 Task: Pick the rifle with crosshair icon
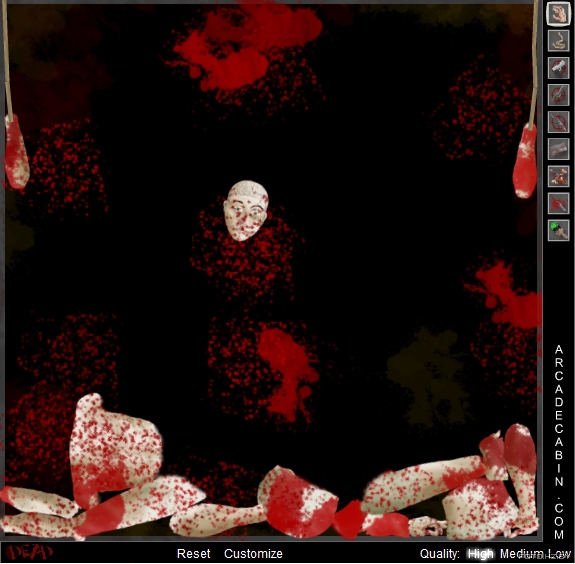pyautogui.click(x=558, y=122)
